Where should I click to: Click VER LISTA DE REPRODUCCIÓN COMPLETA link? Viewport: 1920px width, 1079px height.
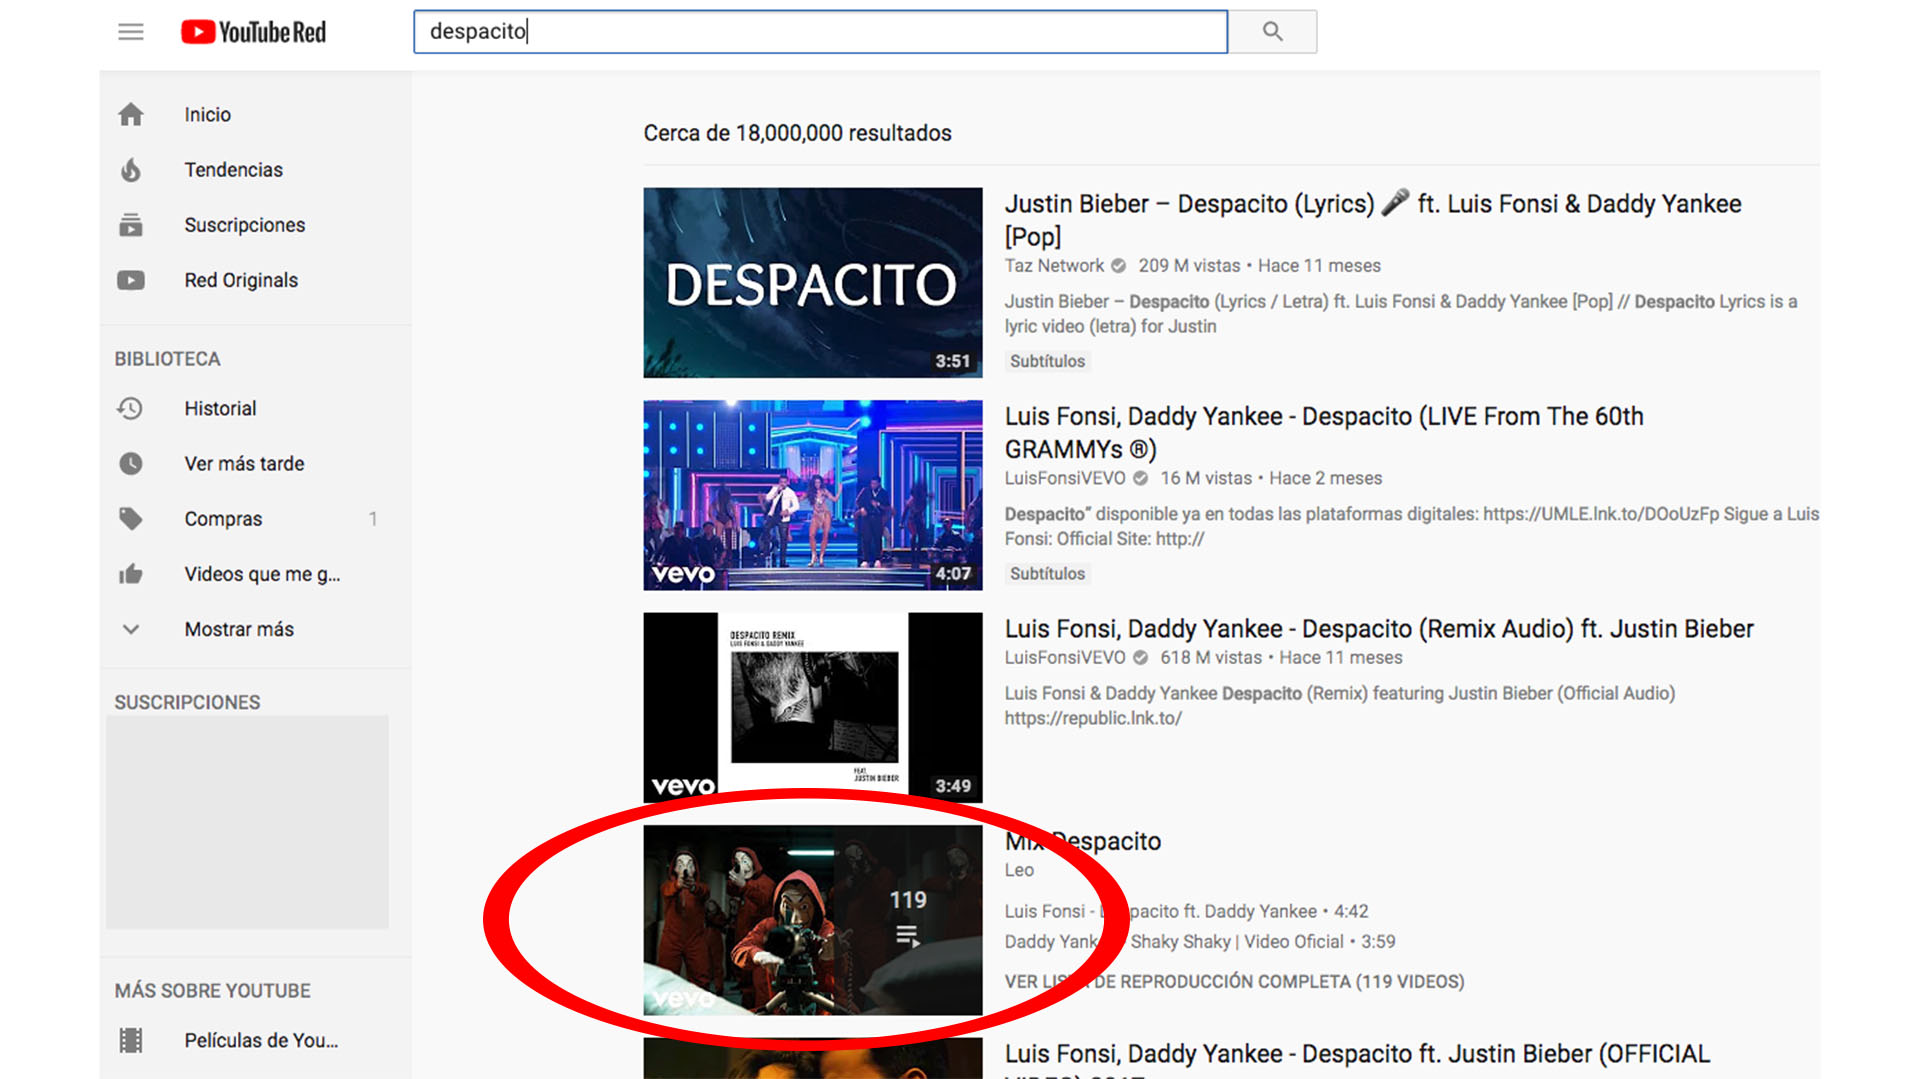coord(1234,982)
